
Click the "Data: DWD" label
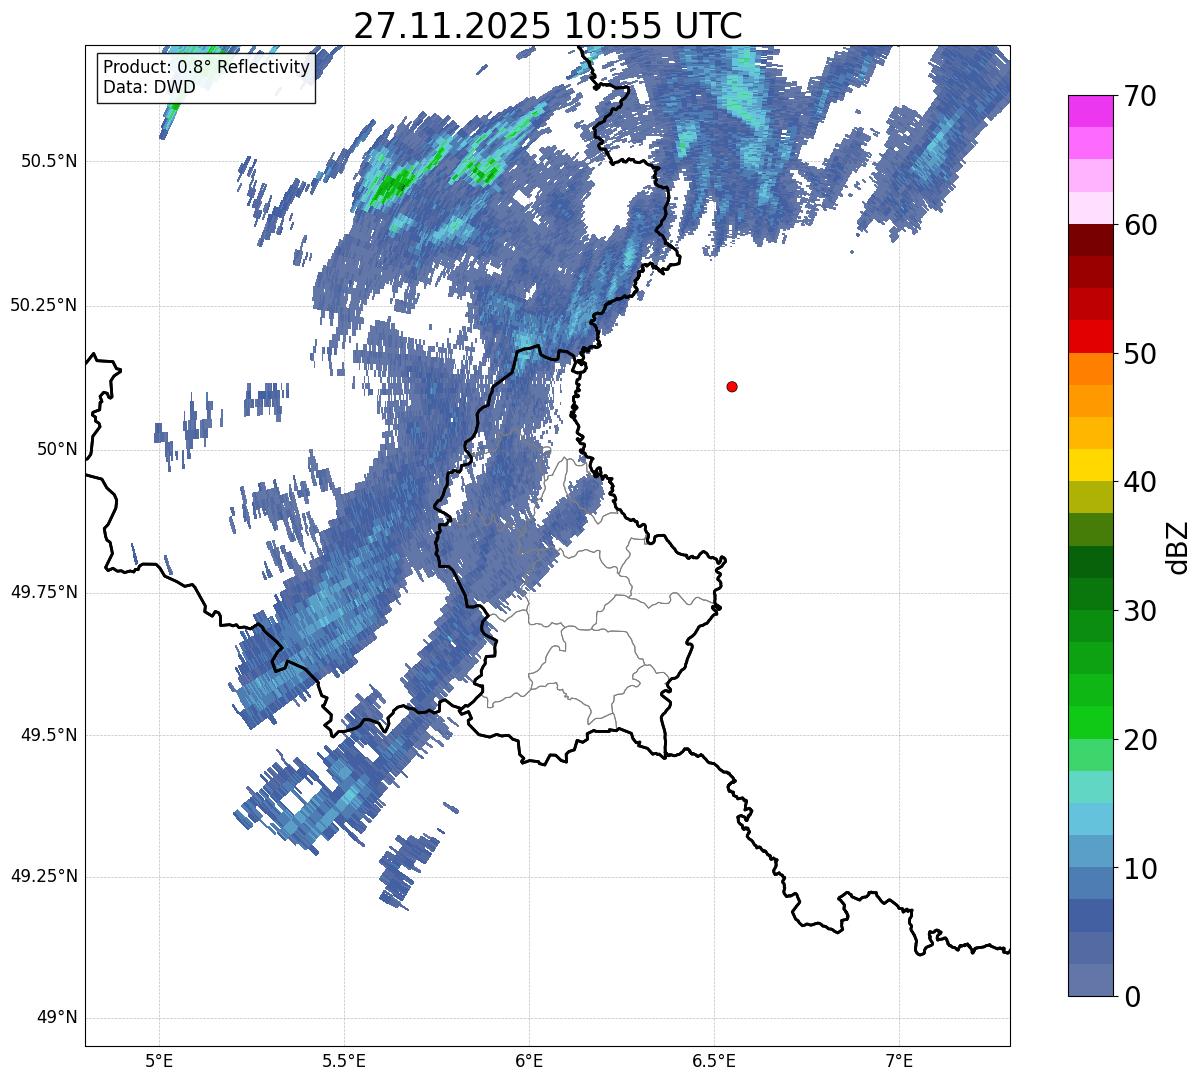pos(149,87)
